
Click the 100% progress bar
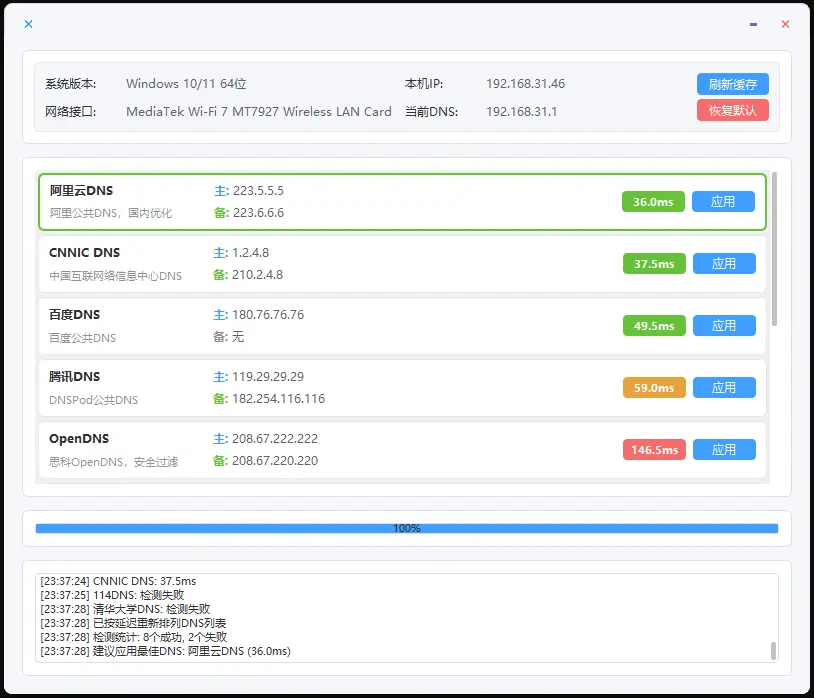(x=406, y=528)
